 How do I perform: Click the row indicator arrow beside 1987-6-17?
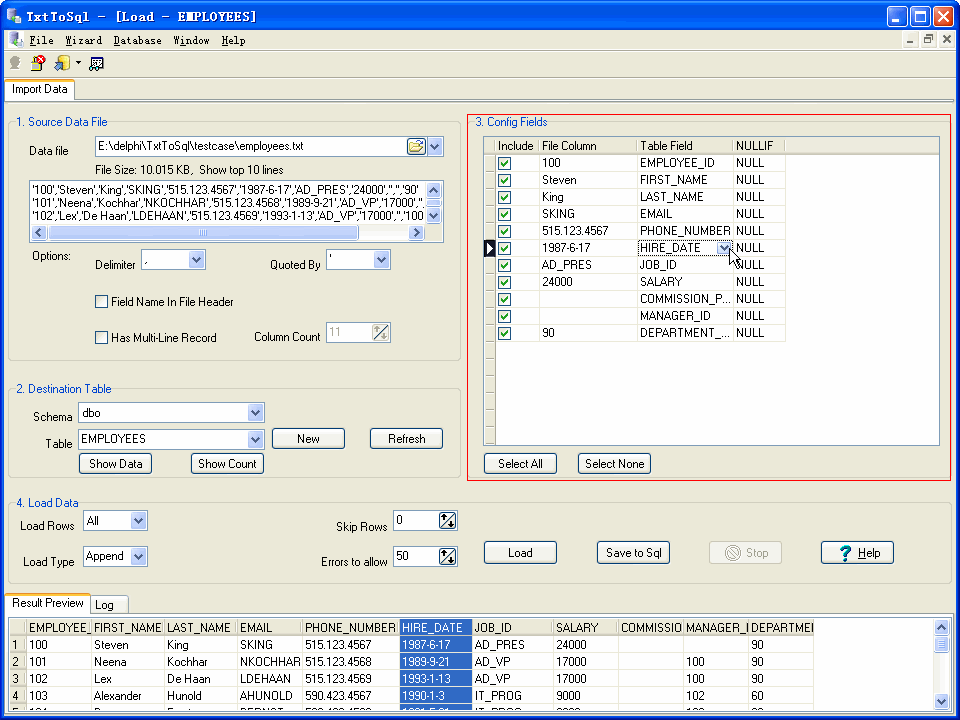coord(489,248)
